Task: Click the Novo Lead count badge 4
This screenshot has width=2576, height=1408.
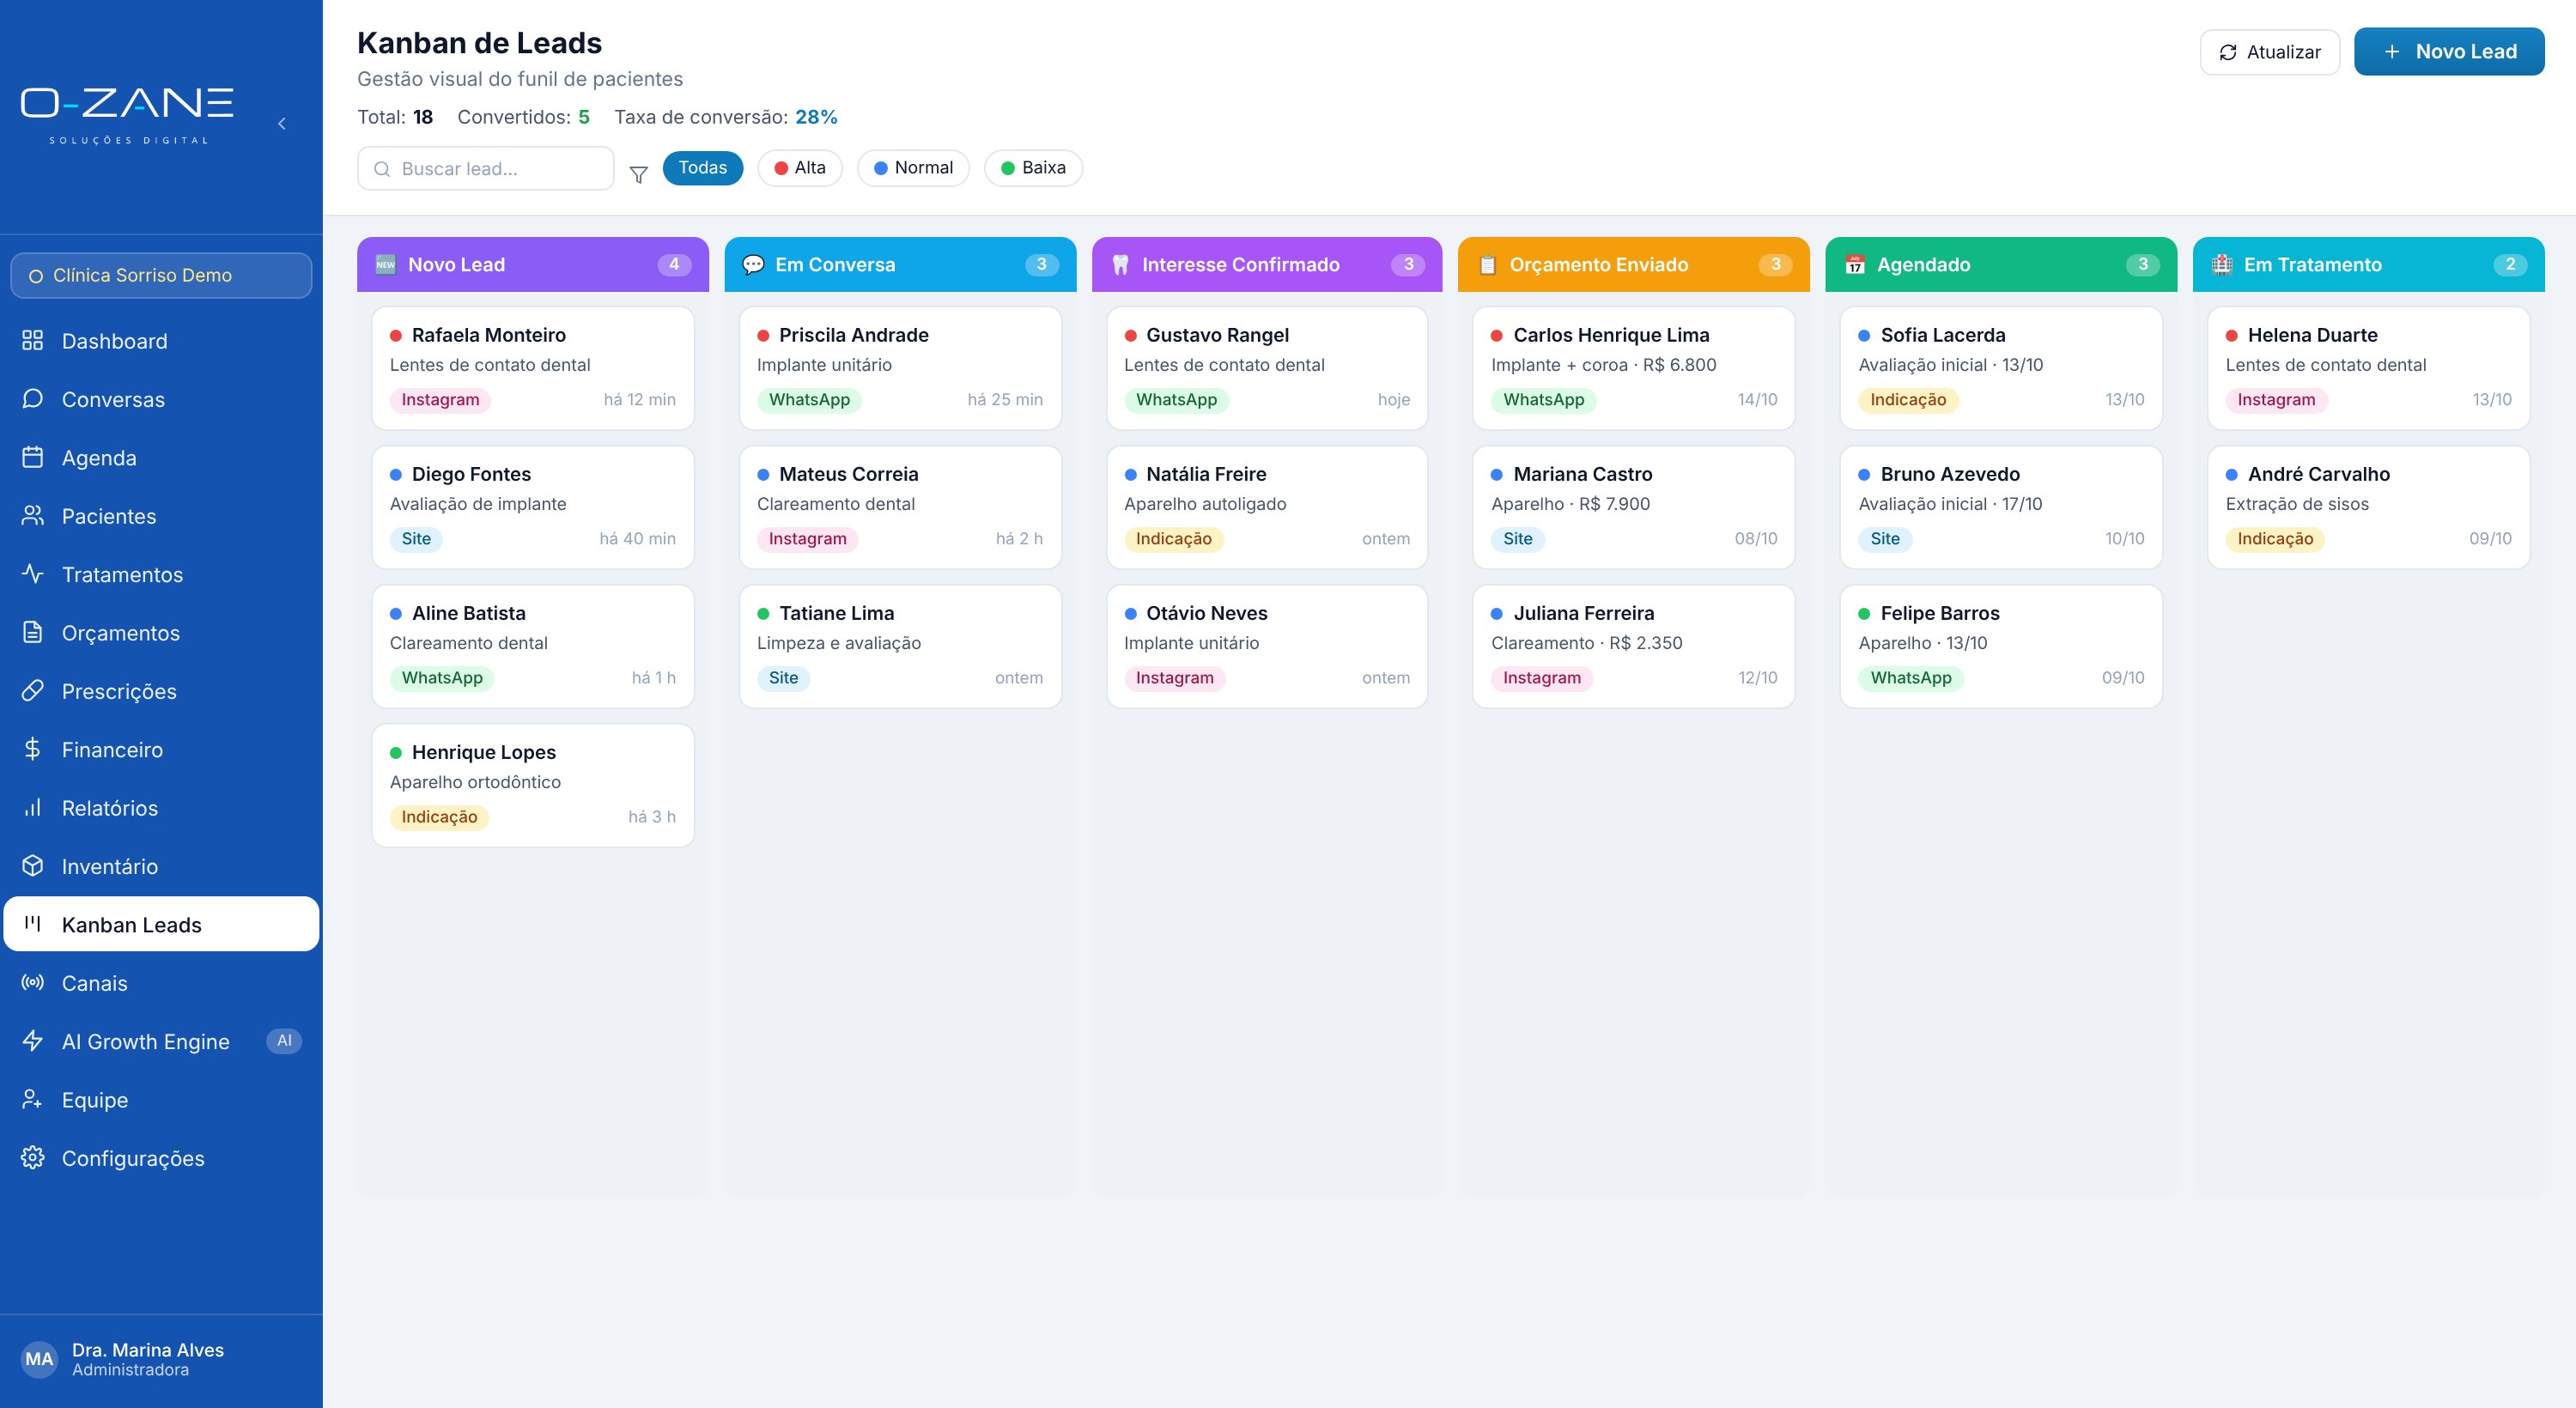Action: coord(674,264)
